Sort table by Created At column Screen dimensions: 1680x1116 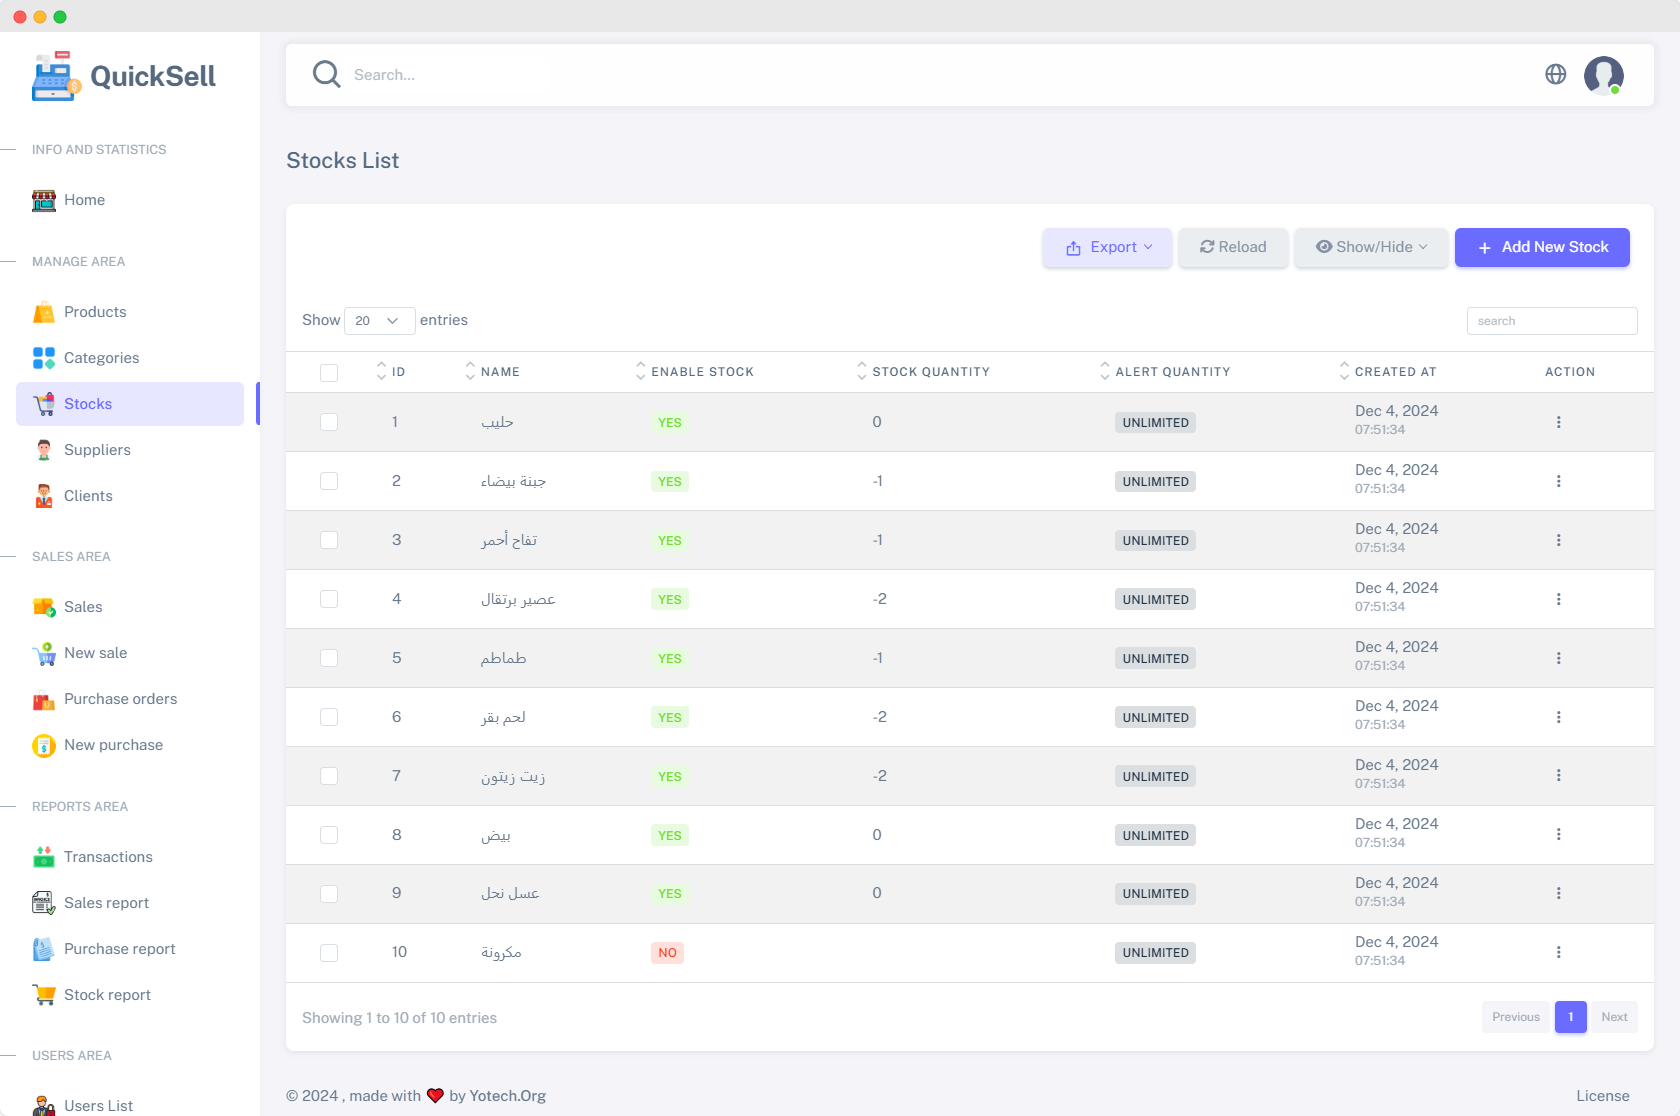coord(1388,371)
